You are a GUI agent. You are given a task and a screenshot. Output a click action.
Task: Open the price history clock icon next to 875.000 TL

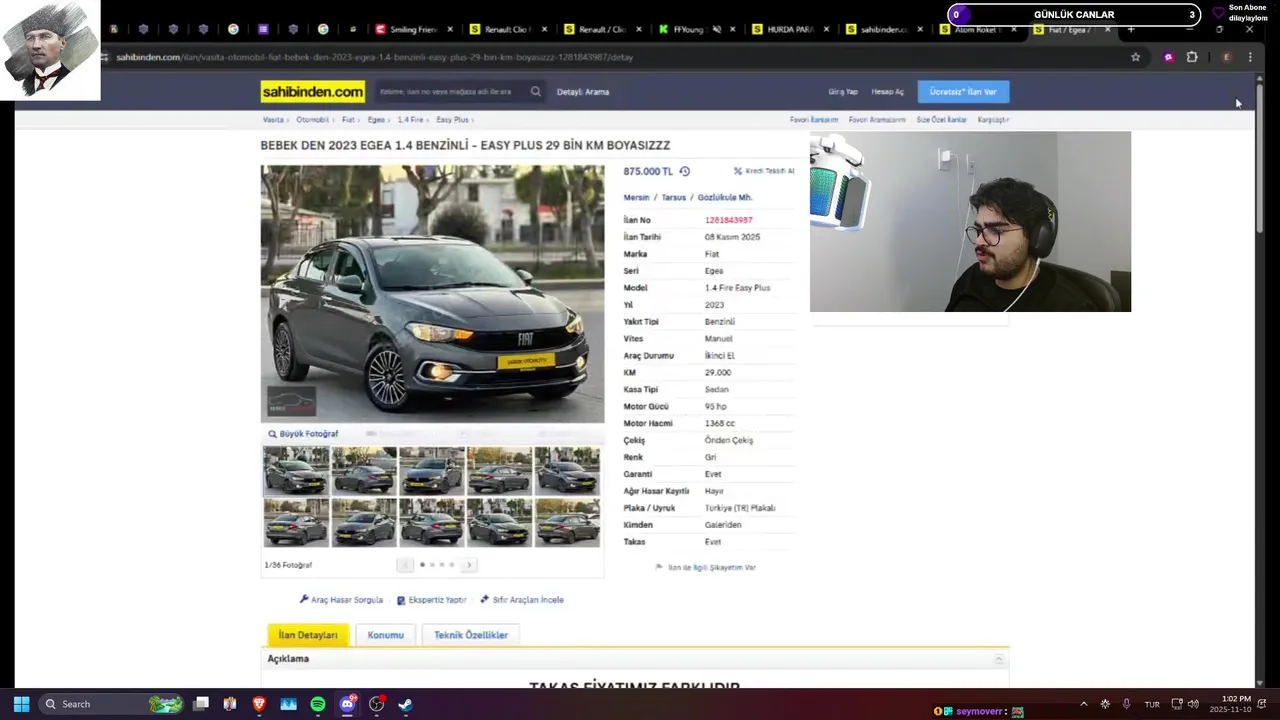(x=685, y=171)
